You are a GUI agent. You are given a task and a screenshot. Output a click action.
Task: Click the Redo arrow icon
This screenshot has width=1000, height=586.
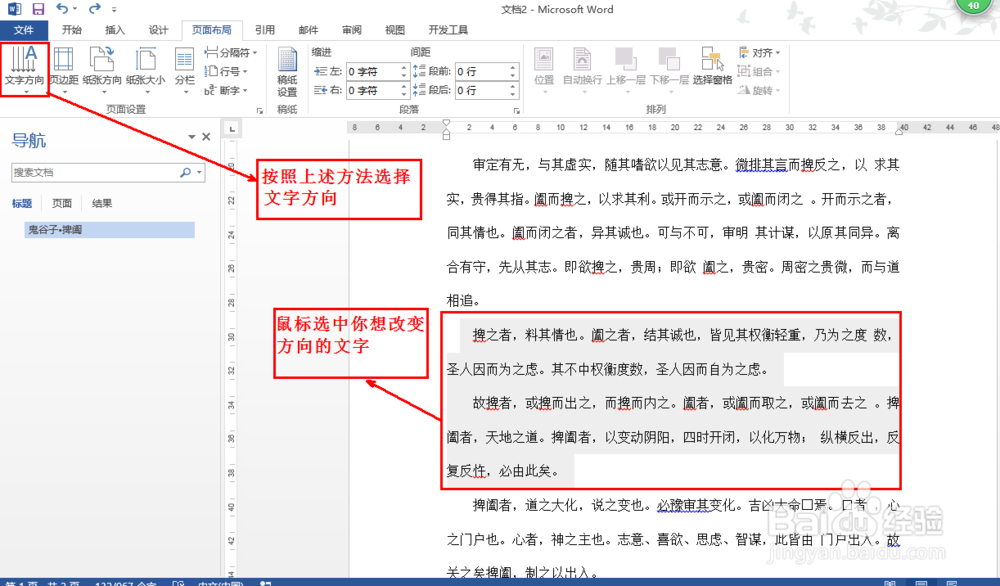(94, 9)
